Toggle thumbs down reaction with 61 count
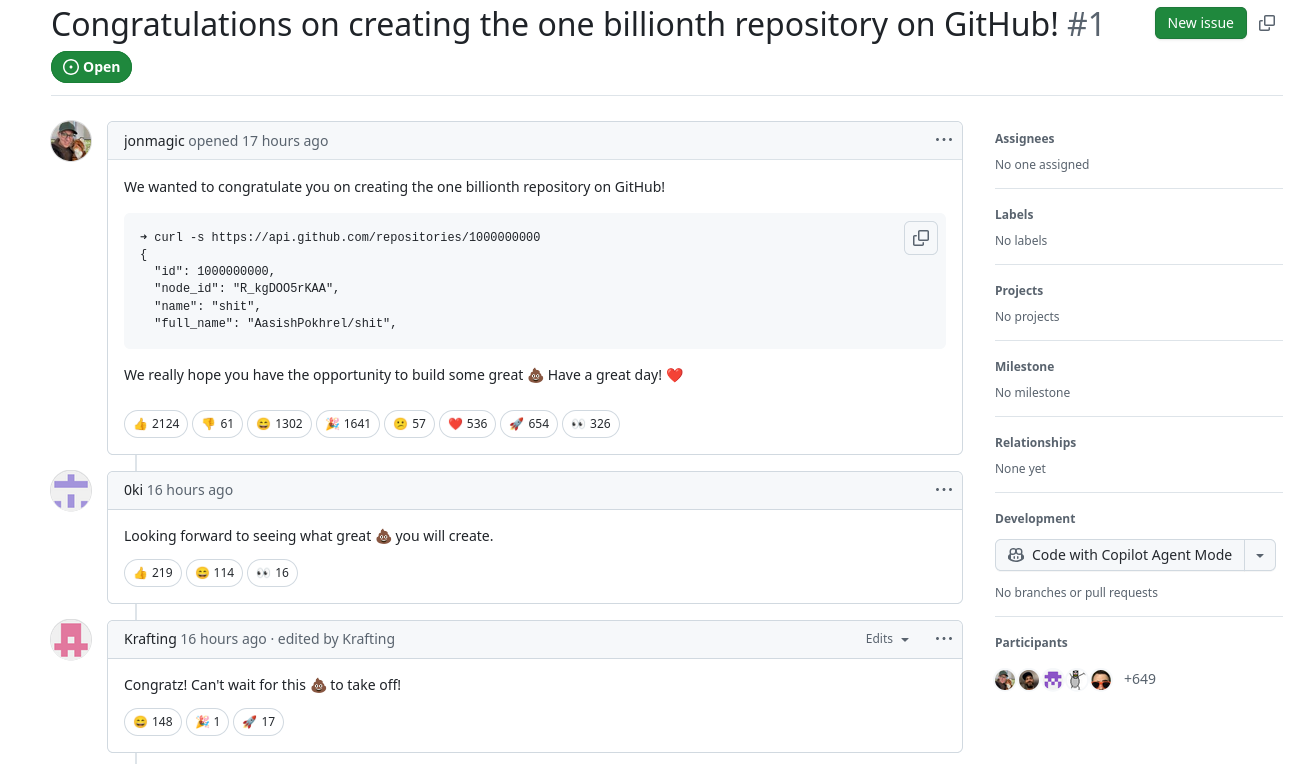Screen dimensions: 1315x764 217,424
